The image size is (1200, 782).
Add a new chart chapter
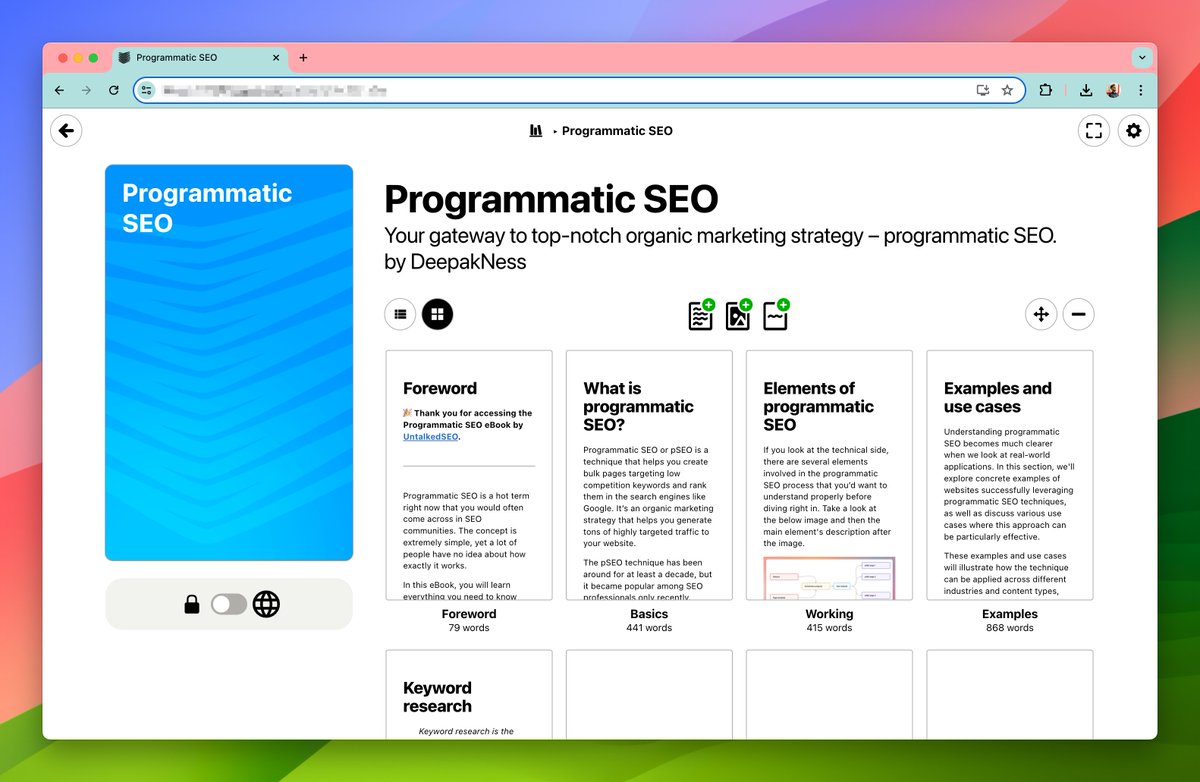(x=776, y=314)
